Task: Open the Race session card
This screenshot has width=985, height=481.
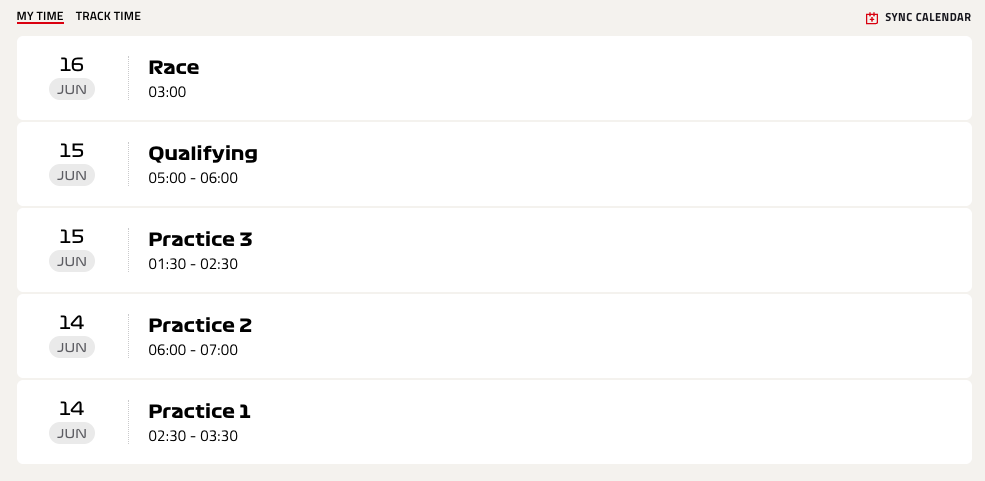Action: coord(494,78)
